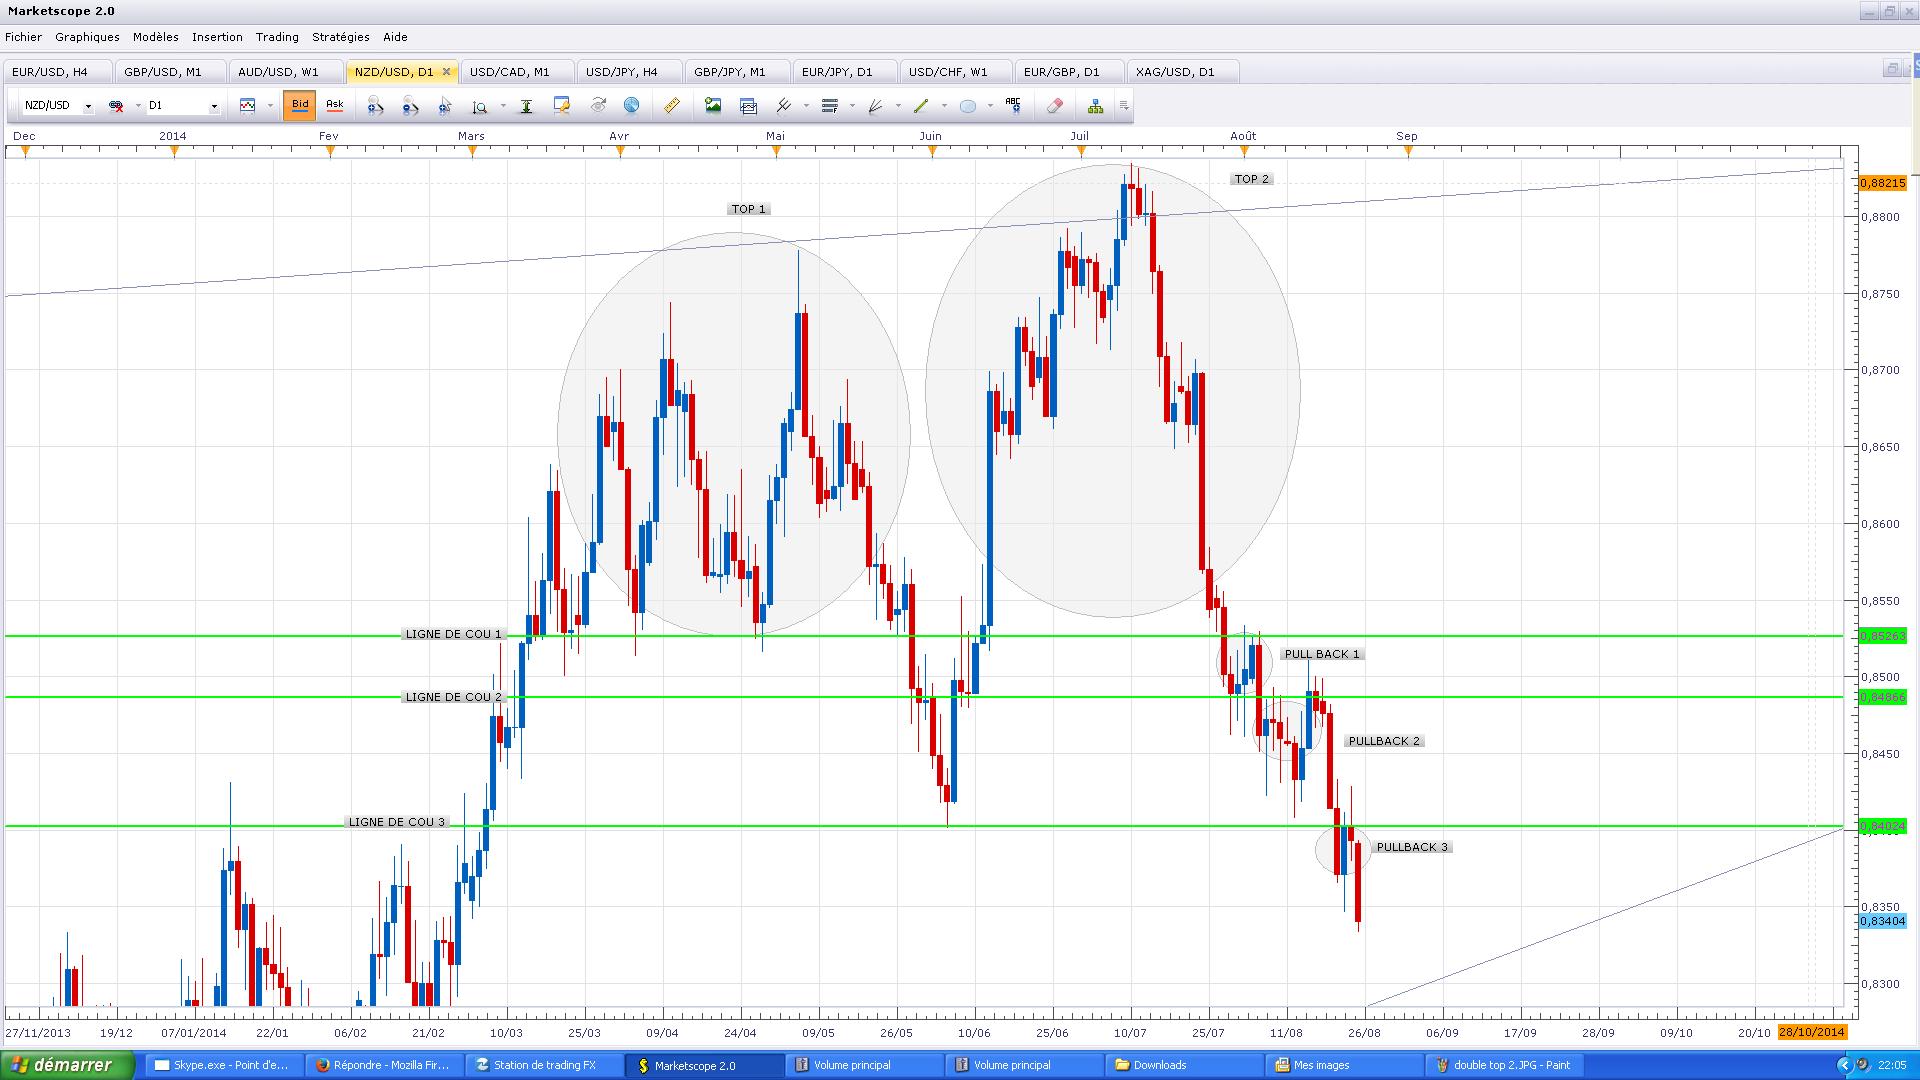The width and height of the screenshot is (1920, 1080).
Task: Click the globe icon in toolbar
Action: click(631, 106)
